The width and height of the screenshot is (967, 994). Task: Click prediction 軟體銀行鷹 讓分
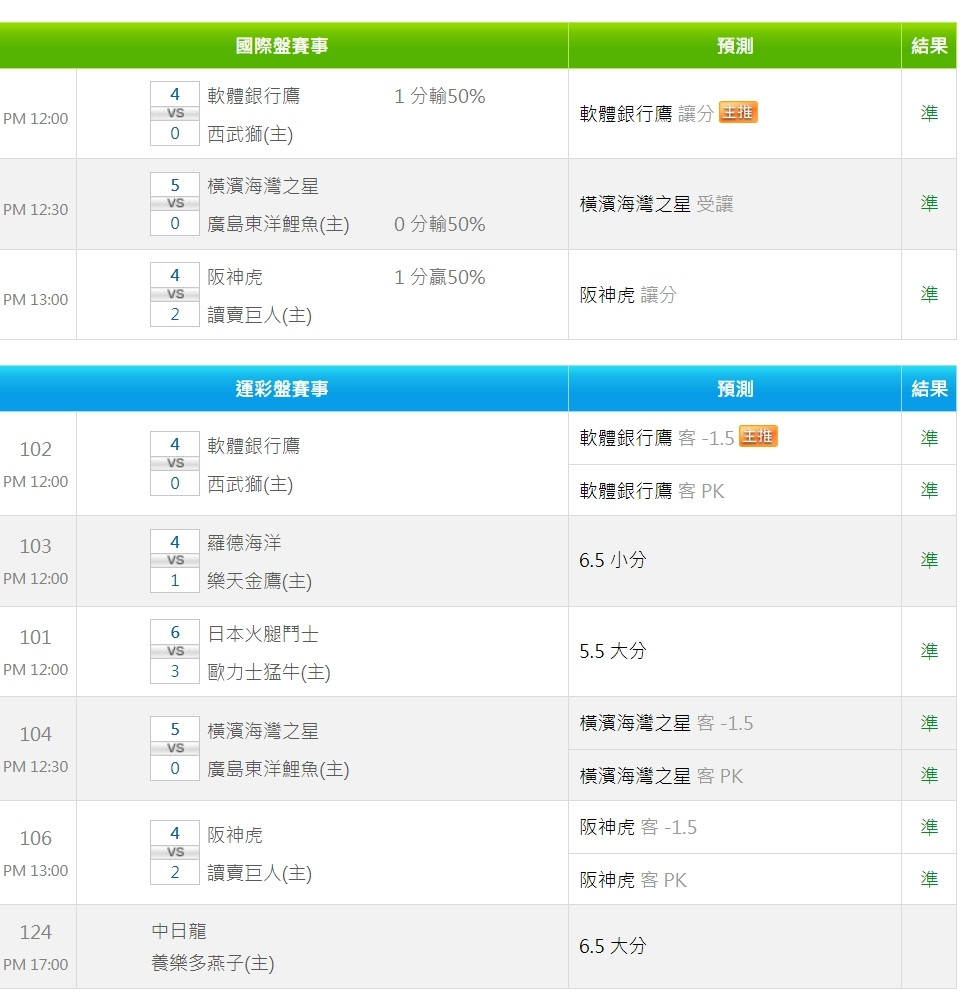pyautogui.click(x=647, y=113)
